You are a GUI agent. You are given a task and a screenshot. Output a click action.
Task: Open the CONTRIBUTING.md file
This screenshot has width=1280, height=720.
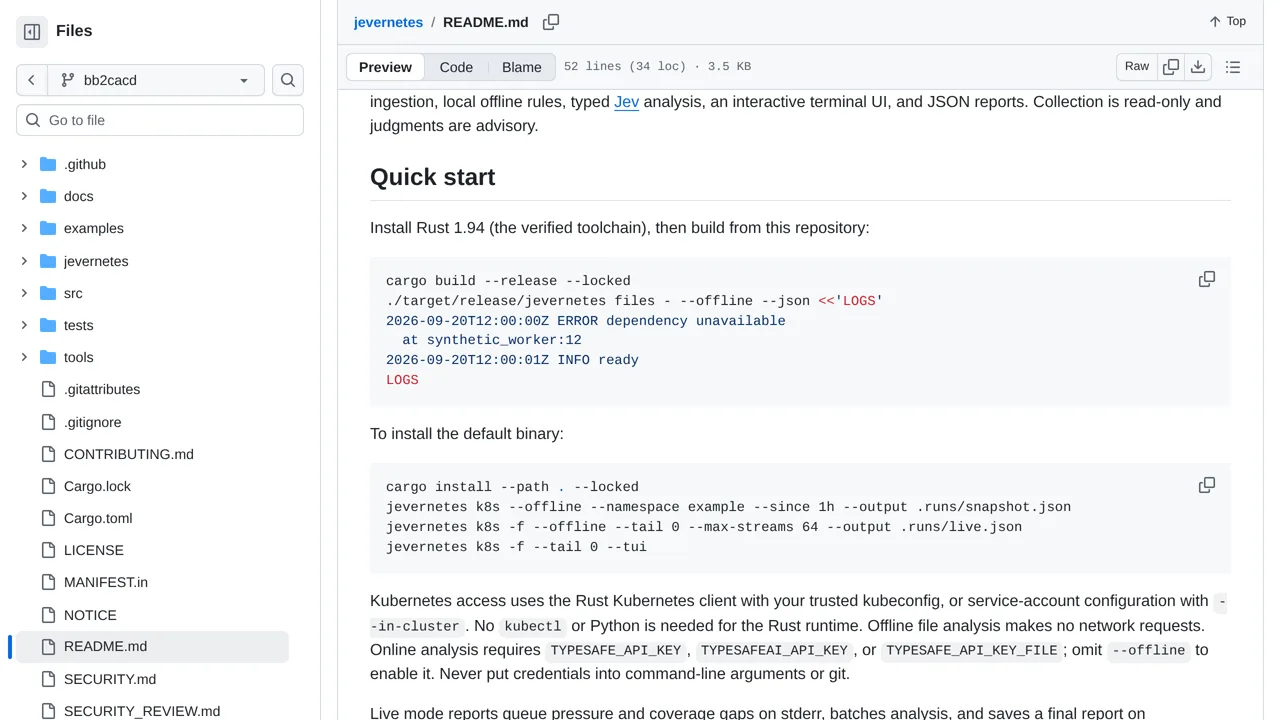click(x=129, y=454)
